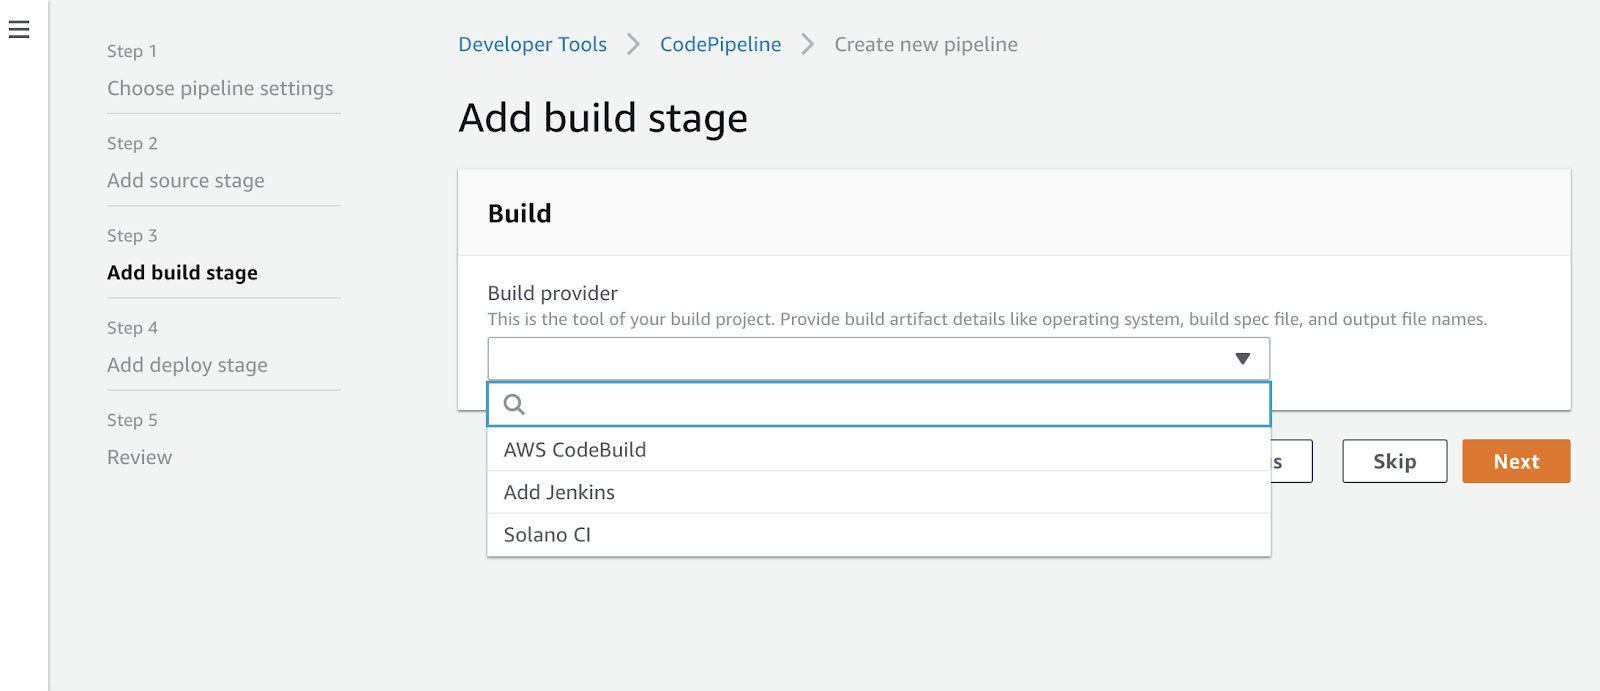The width and height of the screenshot is (1600, 691).
Task: Choose the Add Jenkins option
Action: [x=878, y=492]
